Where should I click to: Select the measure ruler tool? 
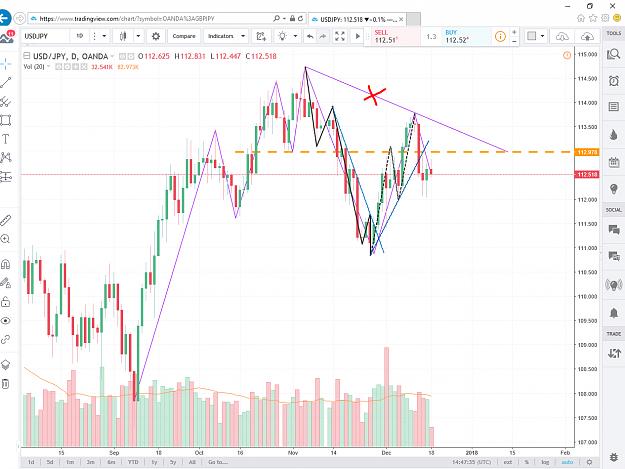[x=6, y=220]
